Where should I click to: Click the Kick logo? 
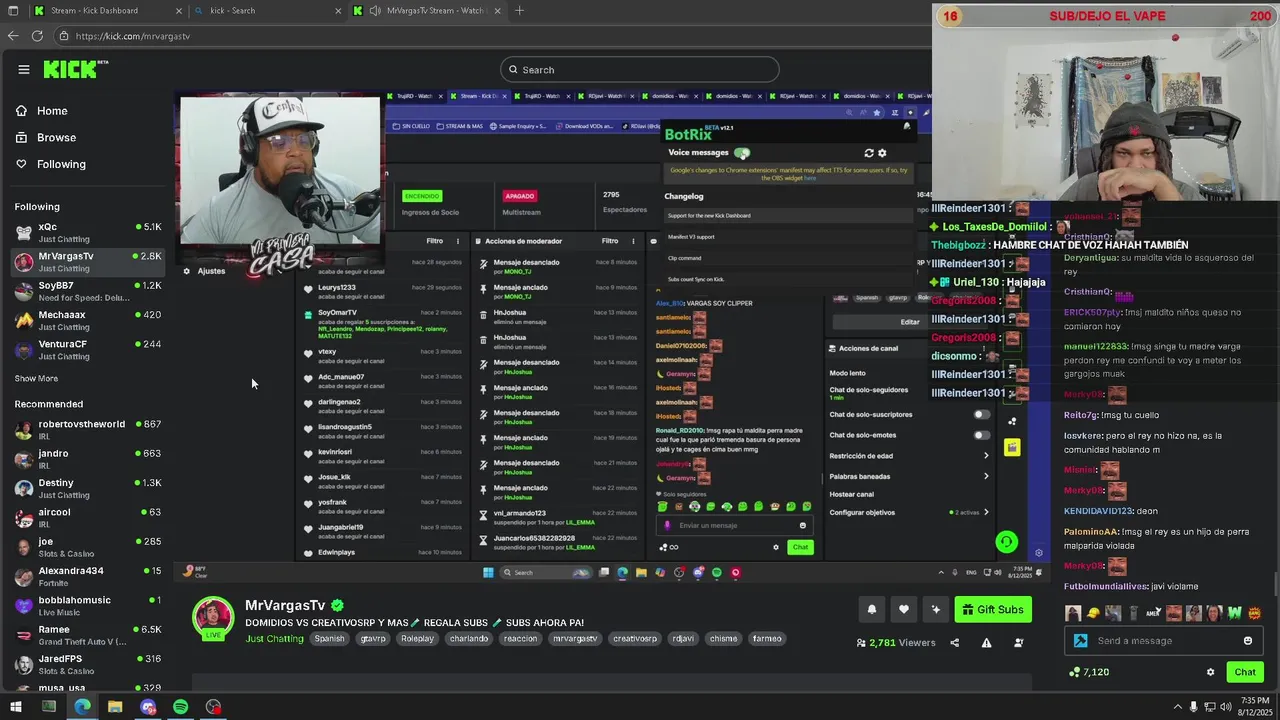75,69
